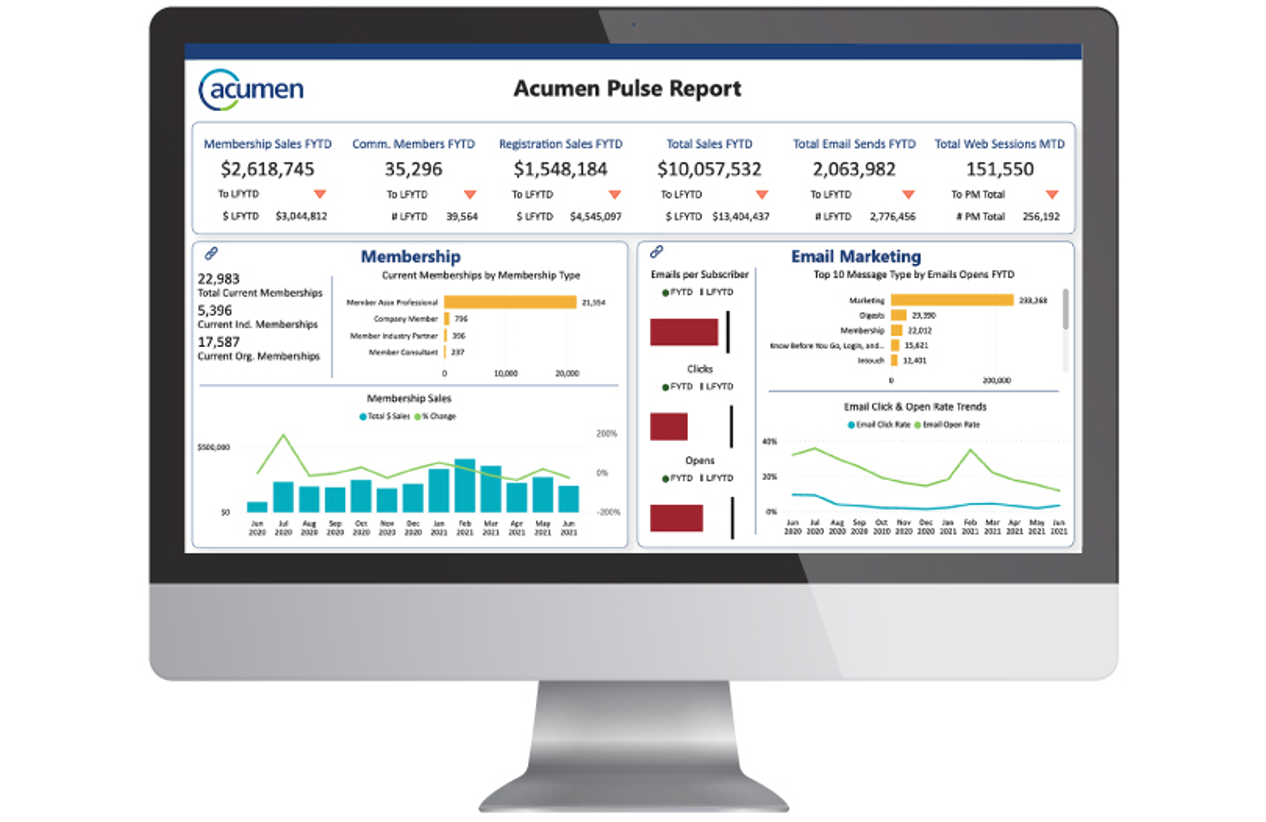Click the Total $ Sales legend marker
This screenshot has height=822, width=1266.
tap(362, 416)
